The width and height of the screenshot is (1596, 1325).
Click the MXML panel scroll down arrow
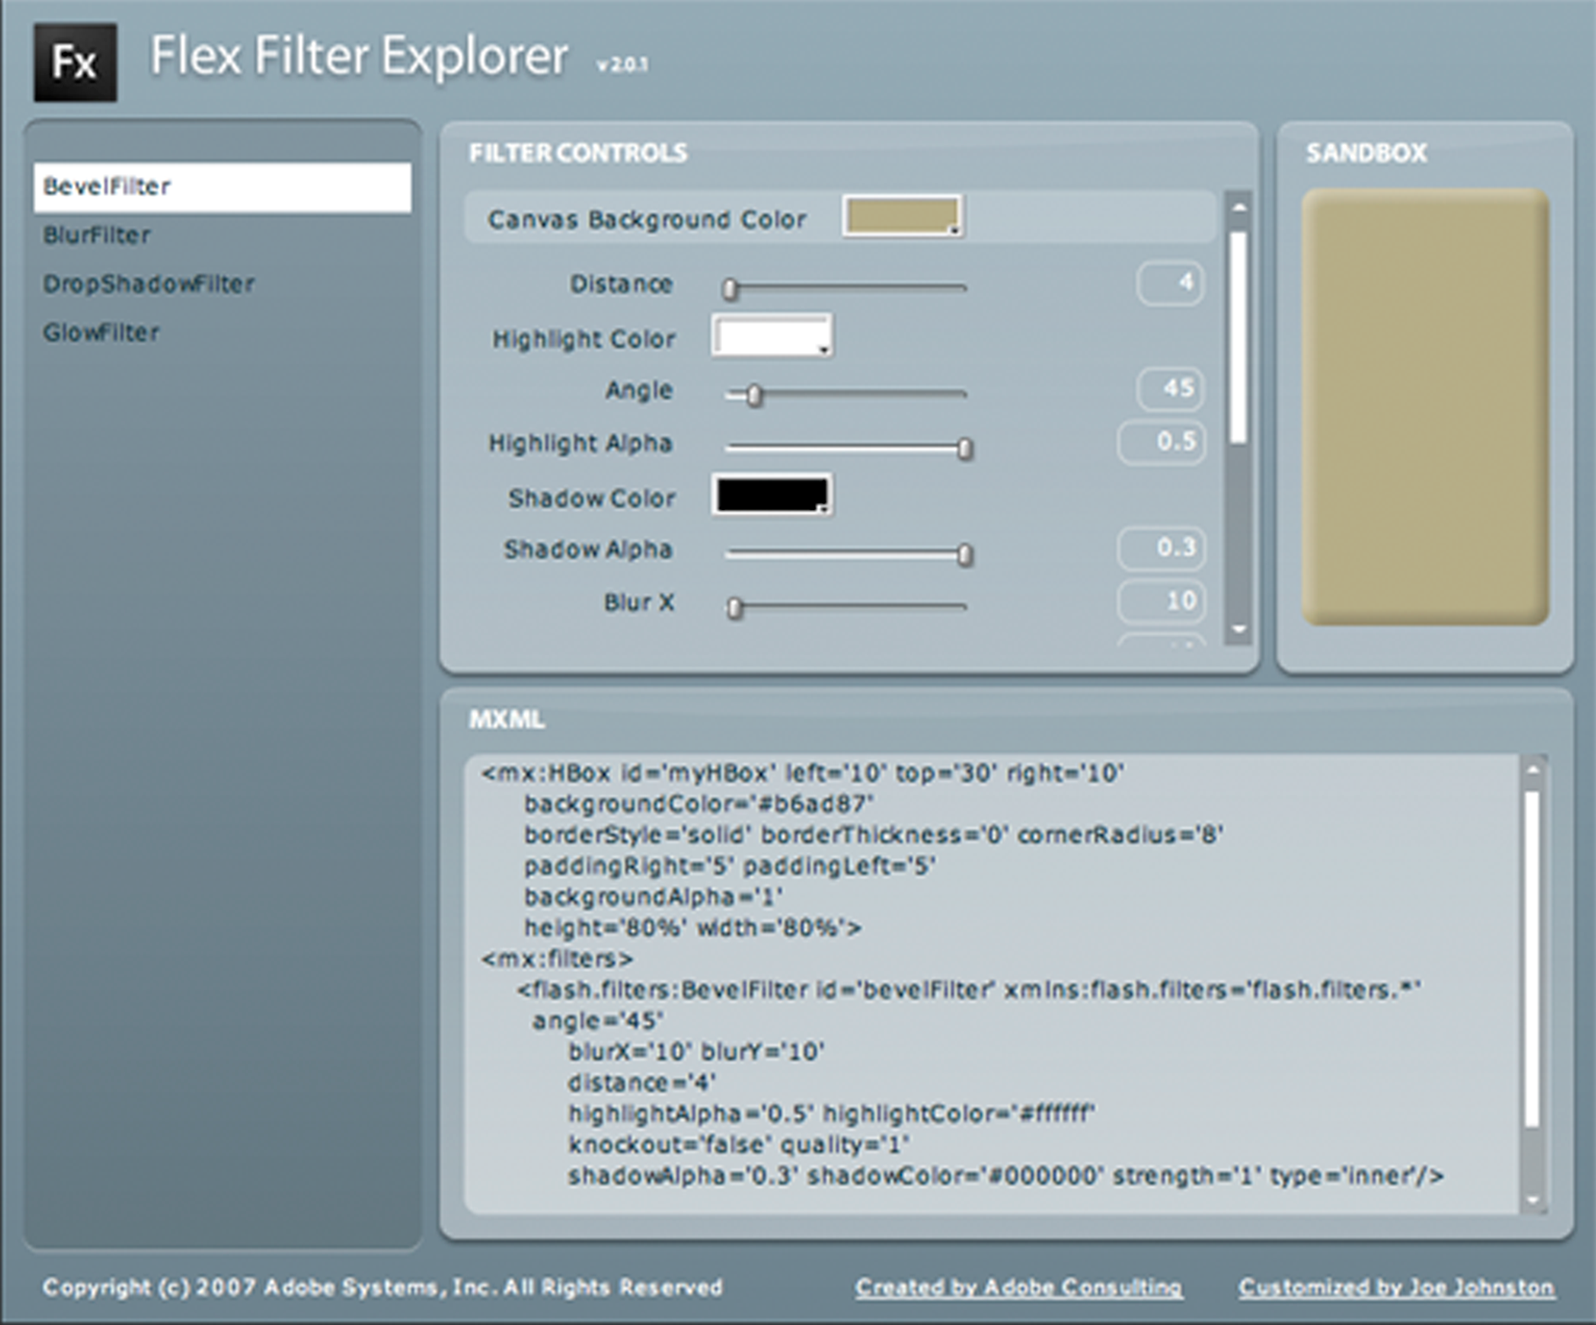tap(1533, 1200)
